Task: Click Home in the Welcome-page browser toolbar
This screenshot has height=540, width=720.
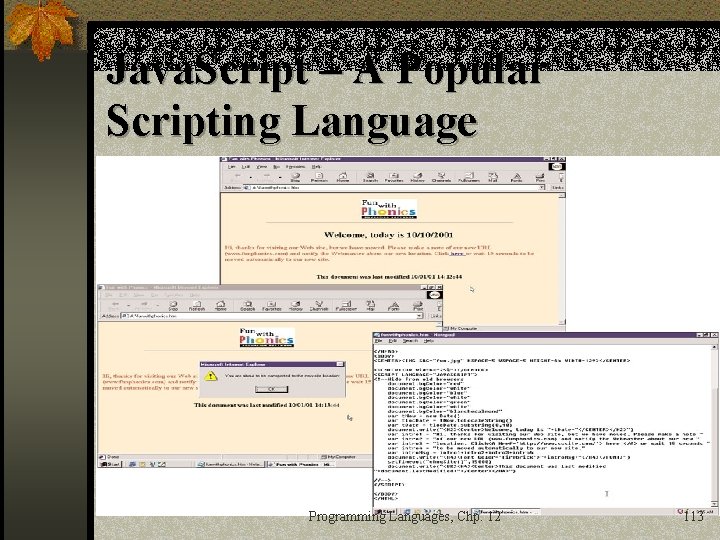Action: [343, 177]
